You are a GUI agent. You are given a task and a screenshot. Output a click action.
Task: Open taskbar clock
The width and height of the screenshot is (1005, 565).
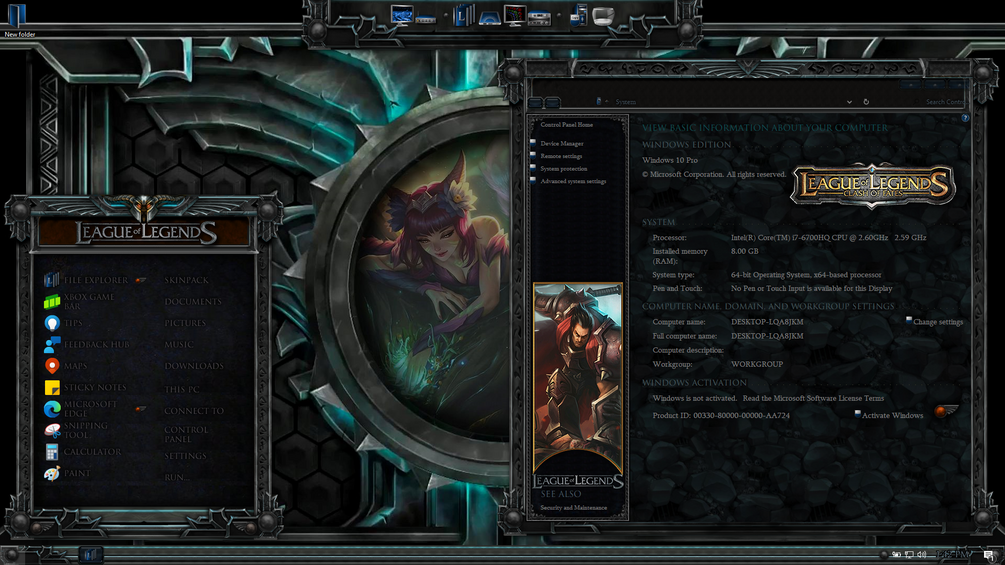pos(951,555)
